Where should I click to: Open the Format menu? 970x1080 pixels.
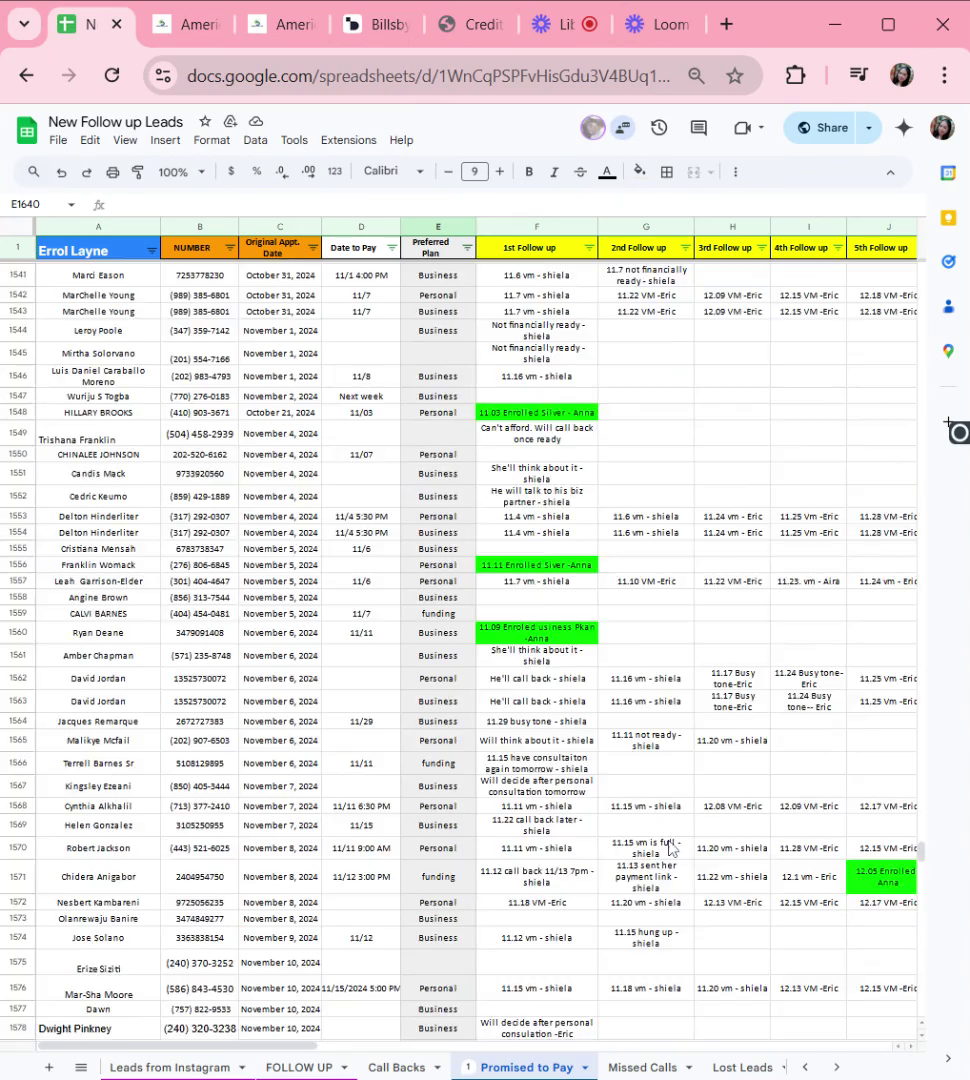pos(211,141)
